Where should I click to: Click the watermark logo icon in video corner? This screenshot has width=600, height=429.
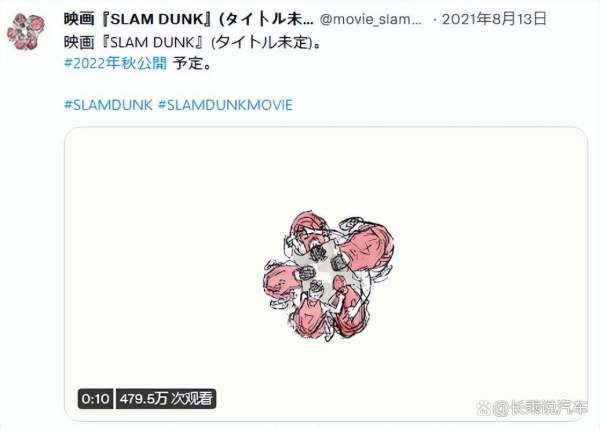[x=484, y=408]
